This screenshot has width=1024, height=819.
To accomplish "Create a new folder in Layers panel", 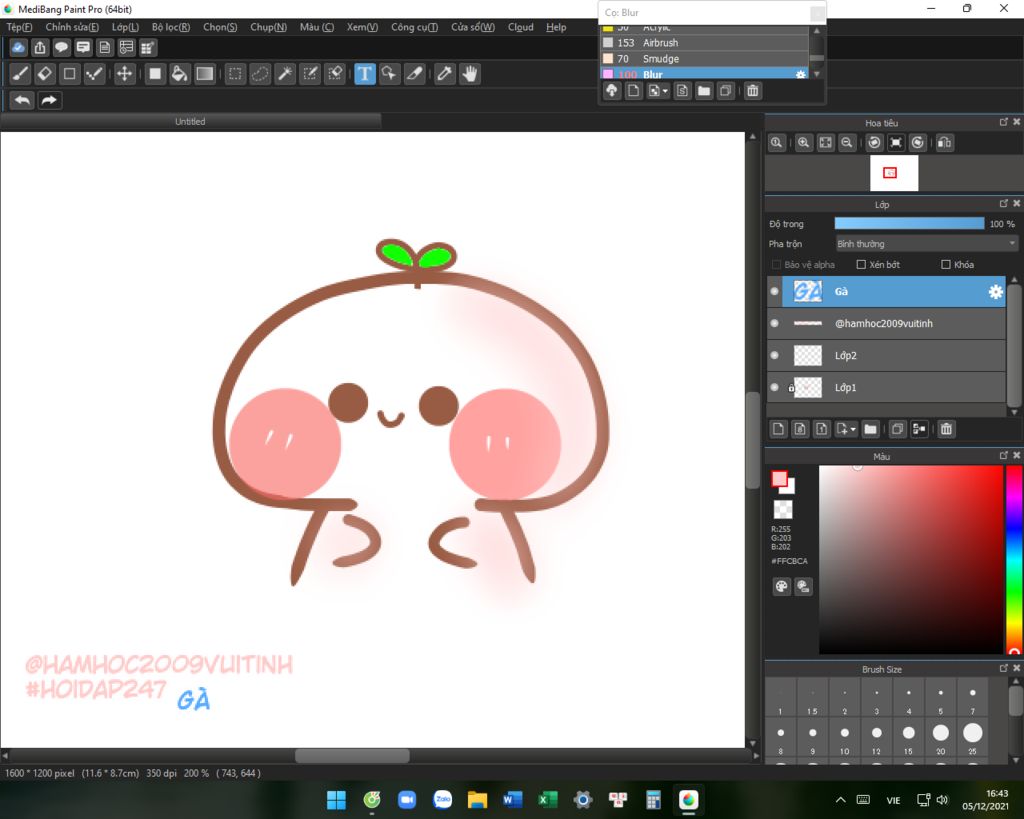I will (871, 429).
